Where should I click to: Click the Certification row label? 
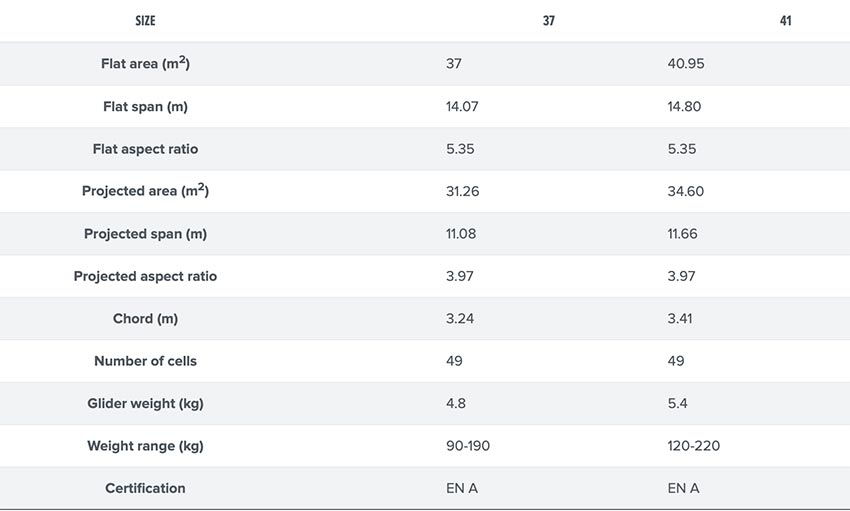click(145, 488)
